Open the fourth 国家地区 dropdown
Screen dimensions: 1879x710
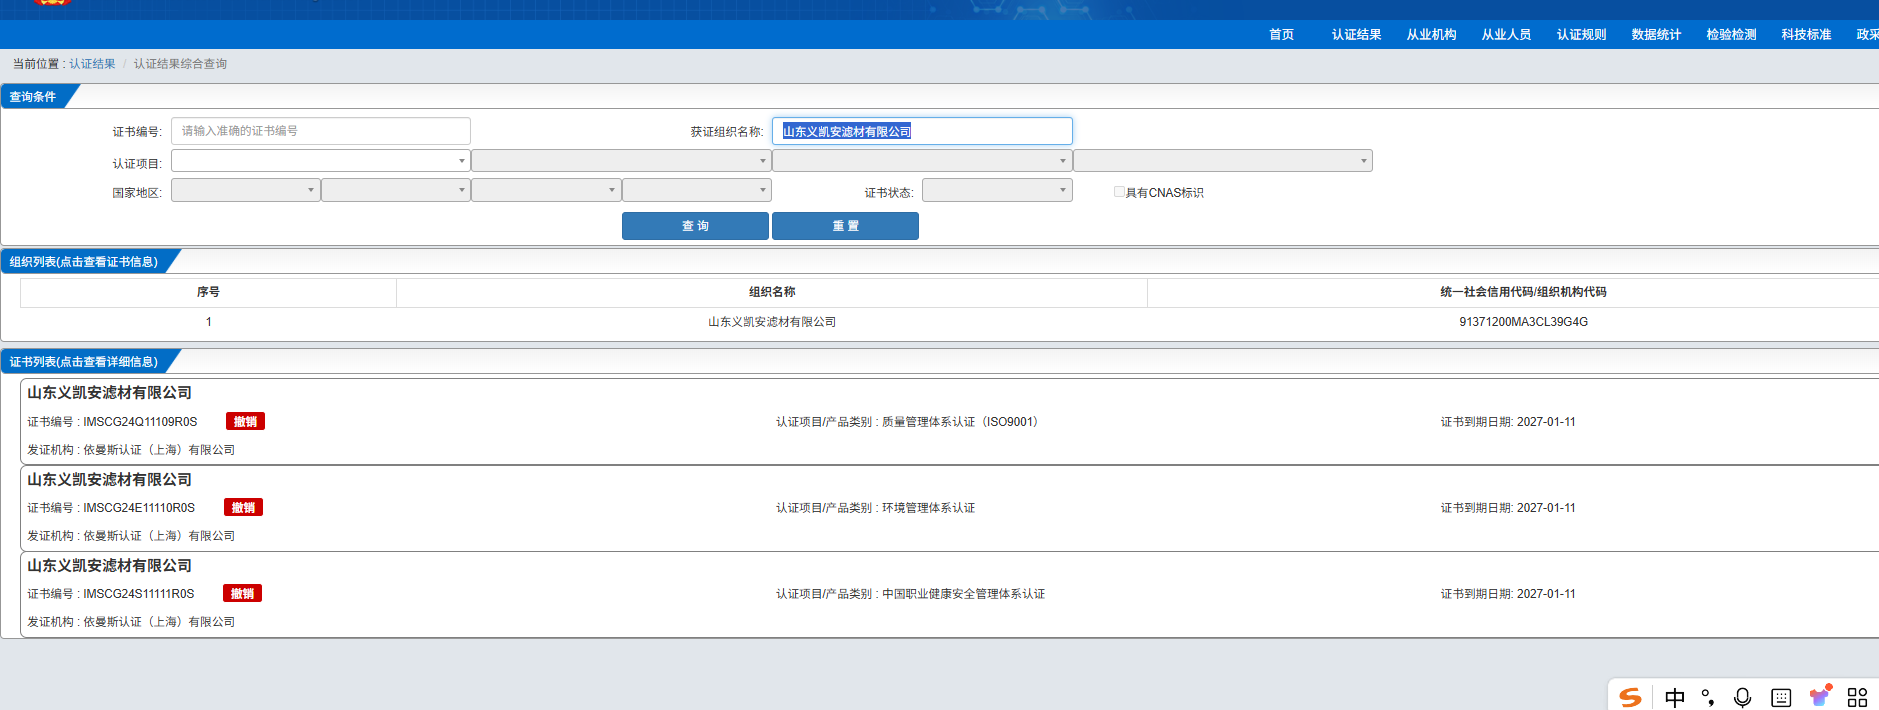pos(697,190)
